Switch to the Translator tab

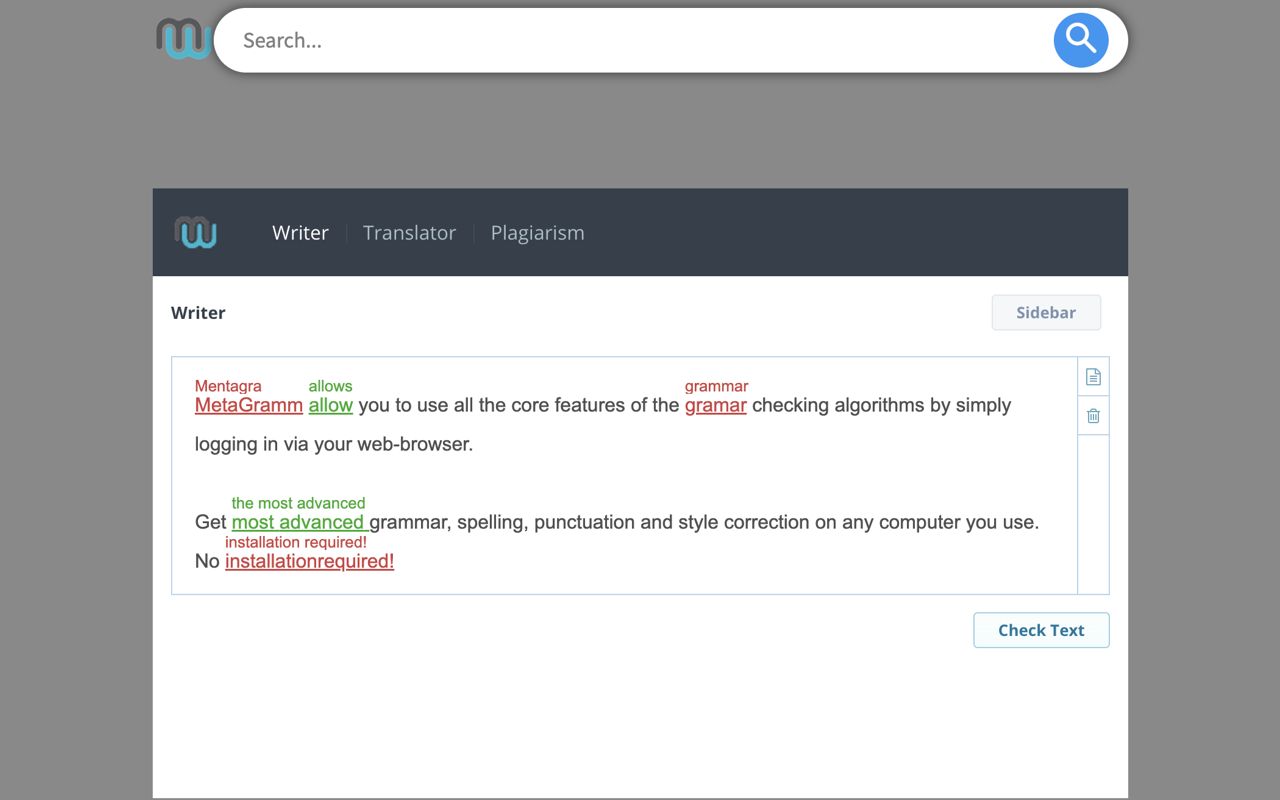(x=409, y=232)
